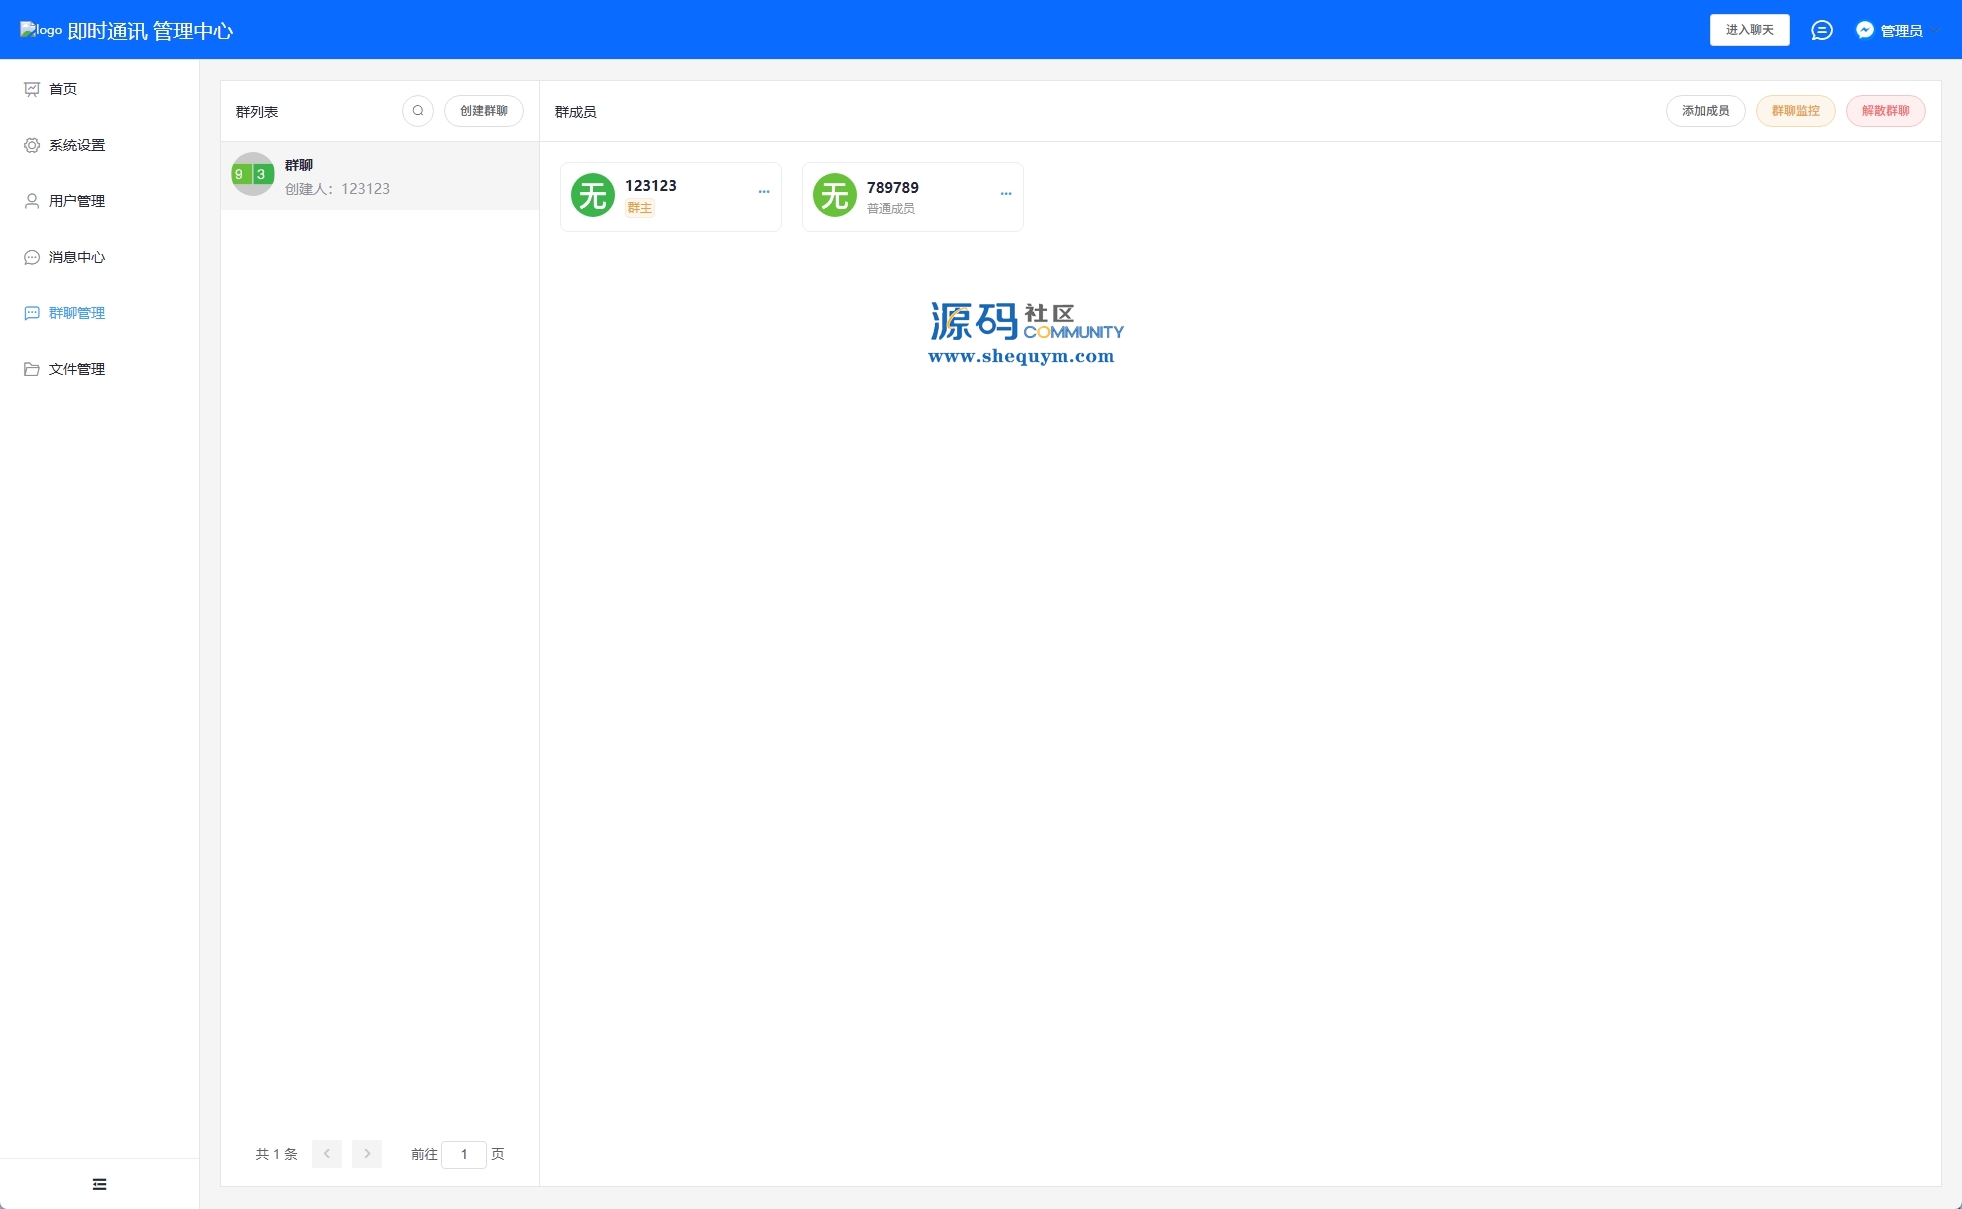1962x1209 pixels.
Task: Click the 进入聊天 button in header
Action: [1749, 30]
